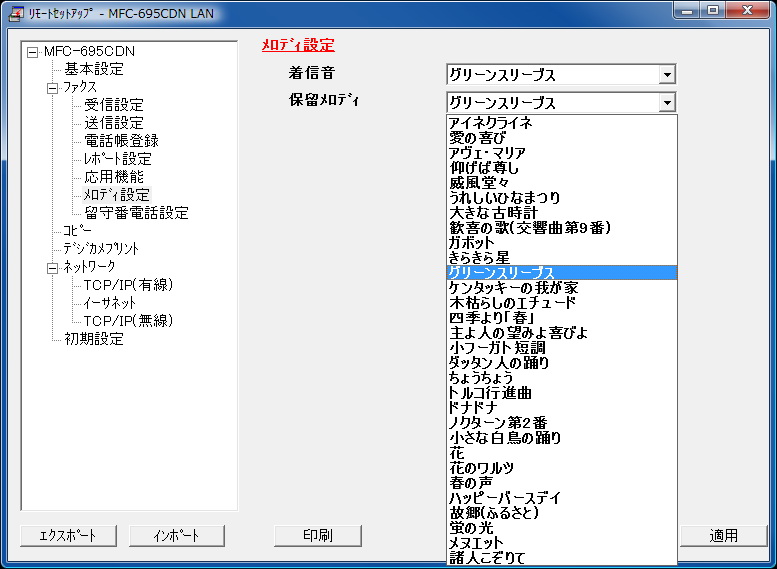Select 基本設定 in the tree
Screen dimensions: 777x569
(x=94, y=69)
